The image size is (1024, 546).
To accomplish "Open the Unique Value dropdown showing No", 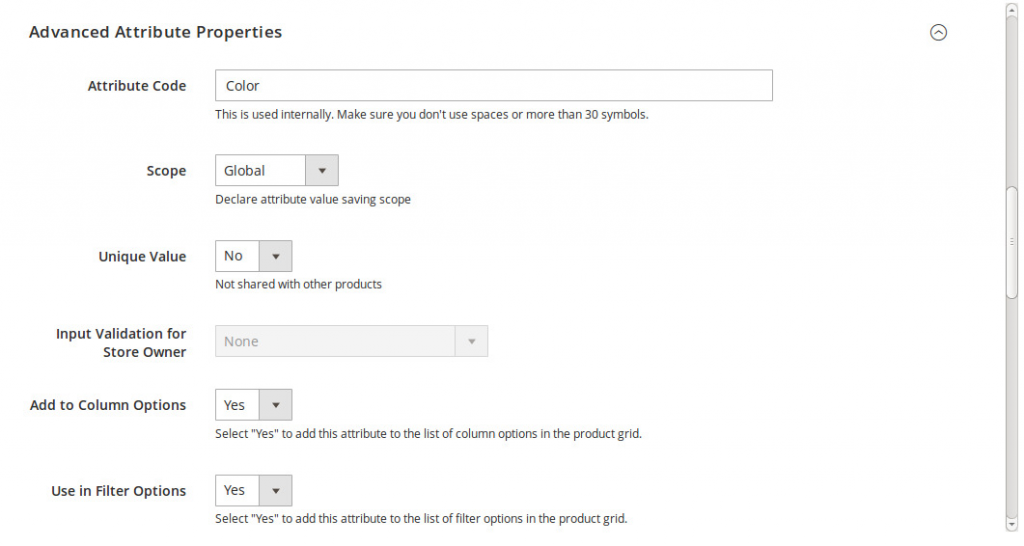I will pyautogui.click(x=238, y=256).
